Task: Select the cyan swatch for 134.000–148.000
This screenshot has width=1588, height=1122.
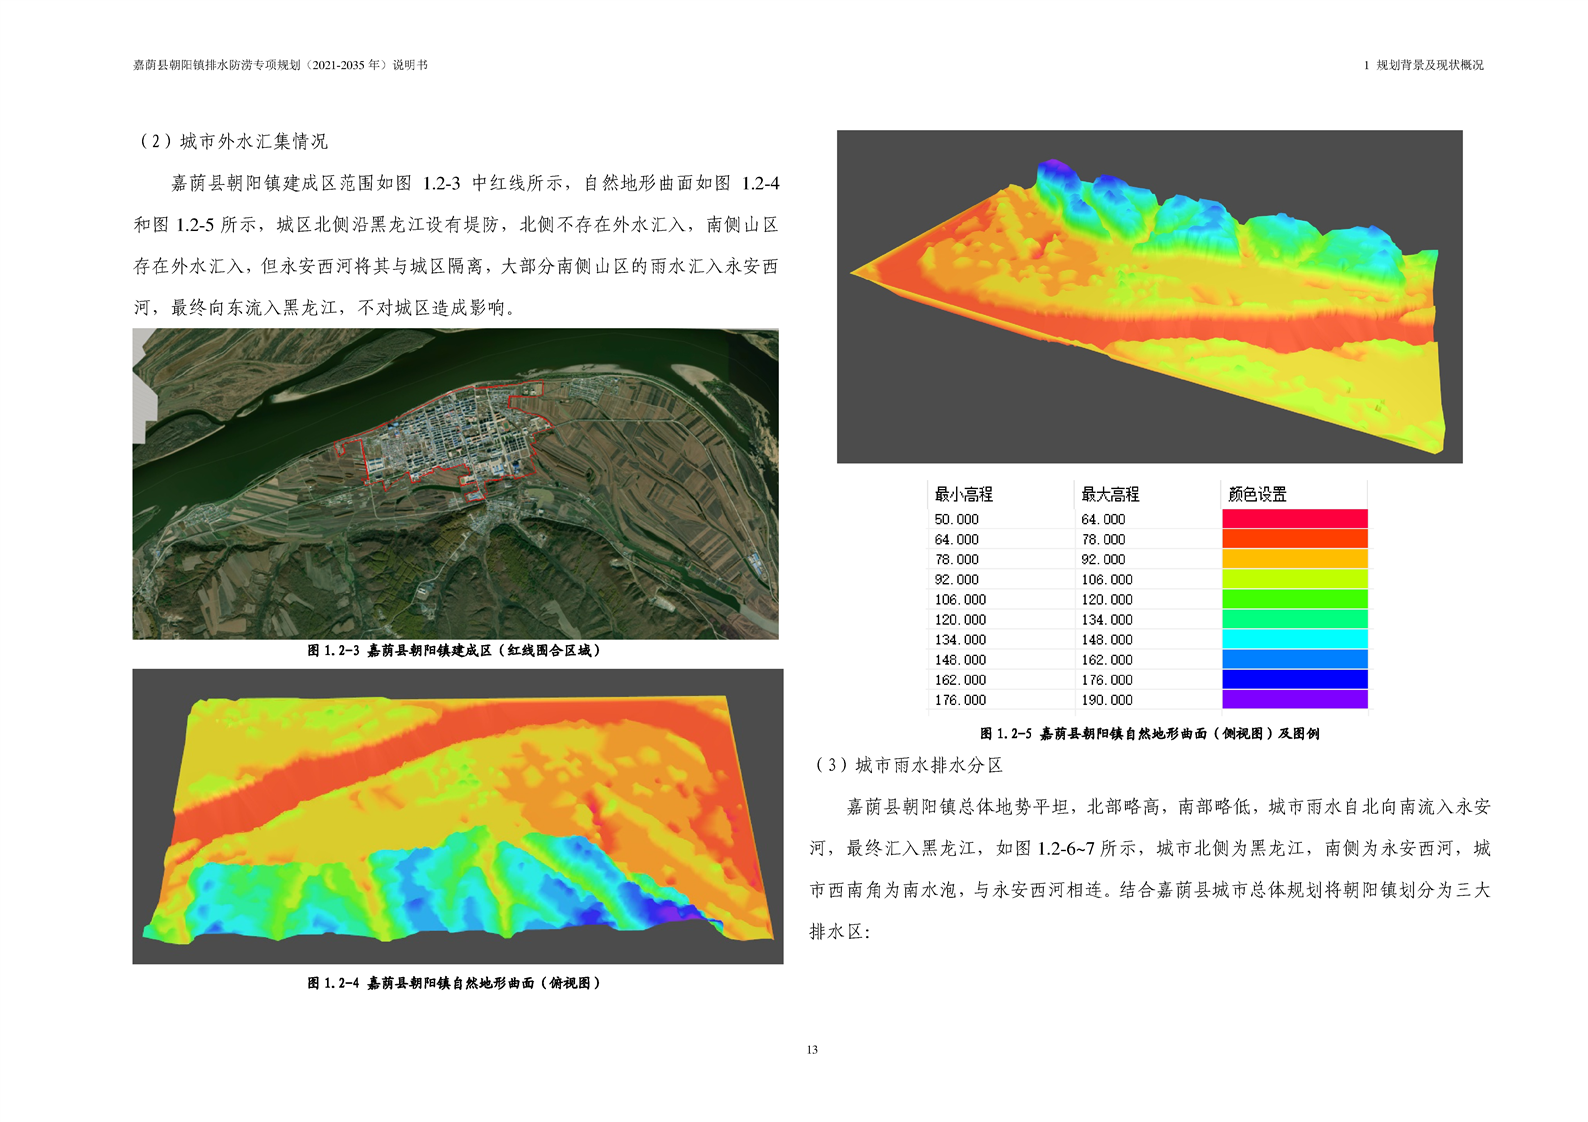Action: 1294,639
